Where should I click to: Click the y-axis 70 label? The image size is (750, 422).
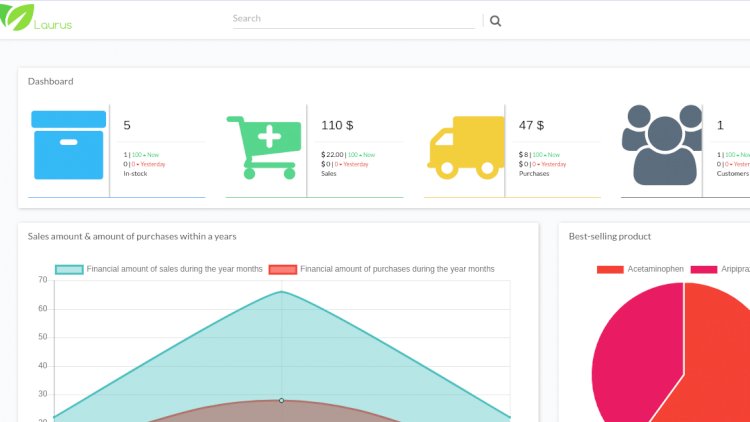coord(43,280)
